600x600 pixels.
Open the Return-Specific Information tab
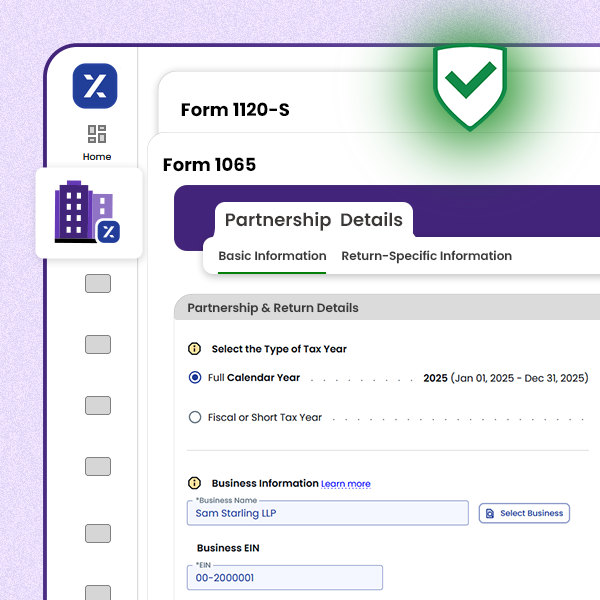[426, 256]
